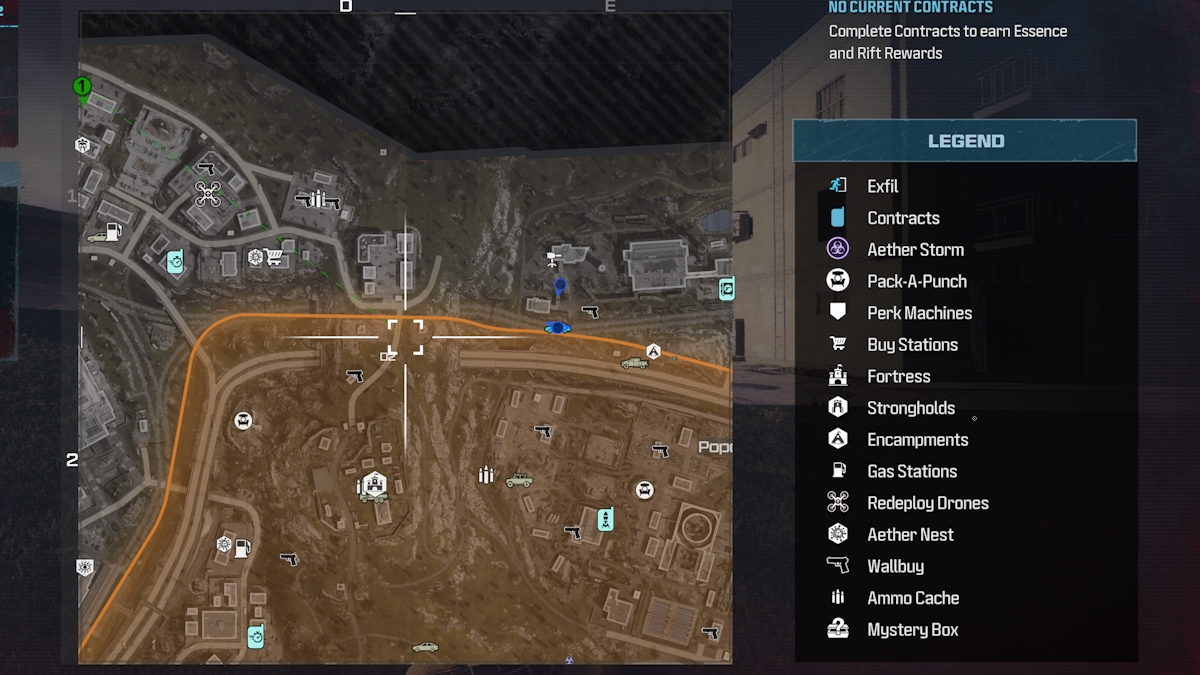Screen dimensions: 1200x675
Task: Select the Pack-A-Punch legend entry
Action: 897,281
